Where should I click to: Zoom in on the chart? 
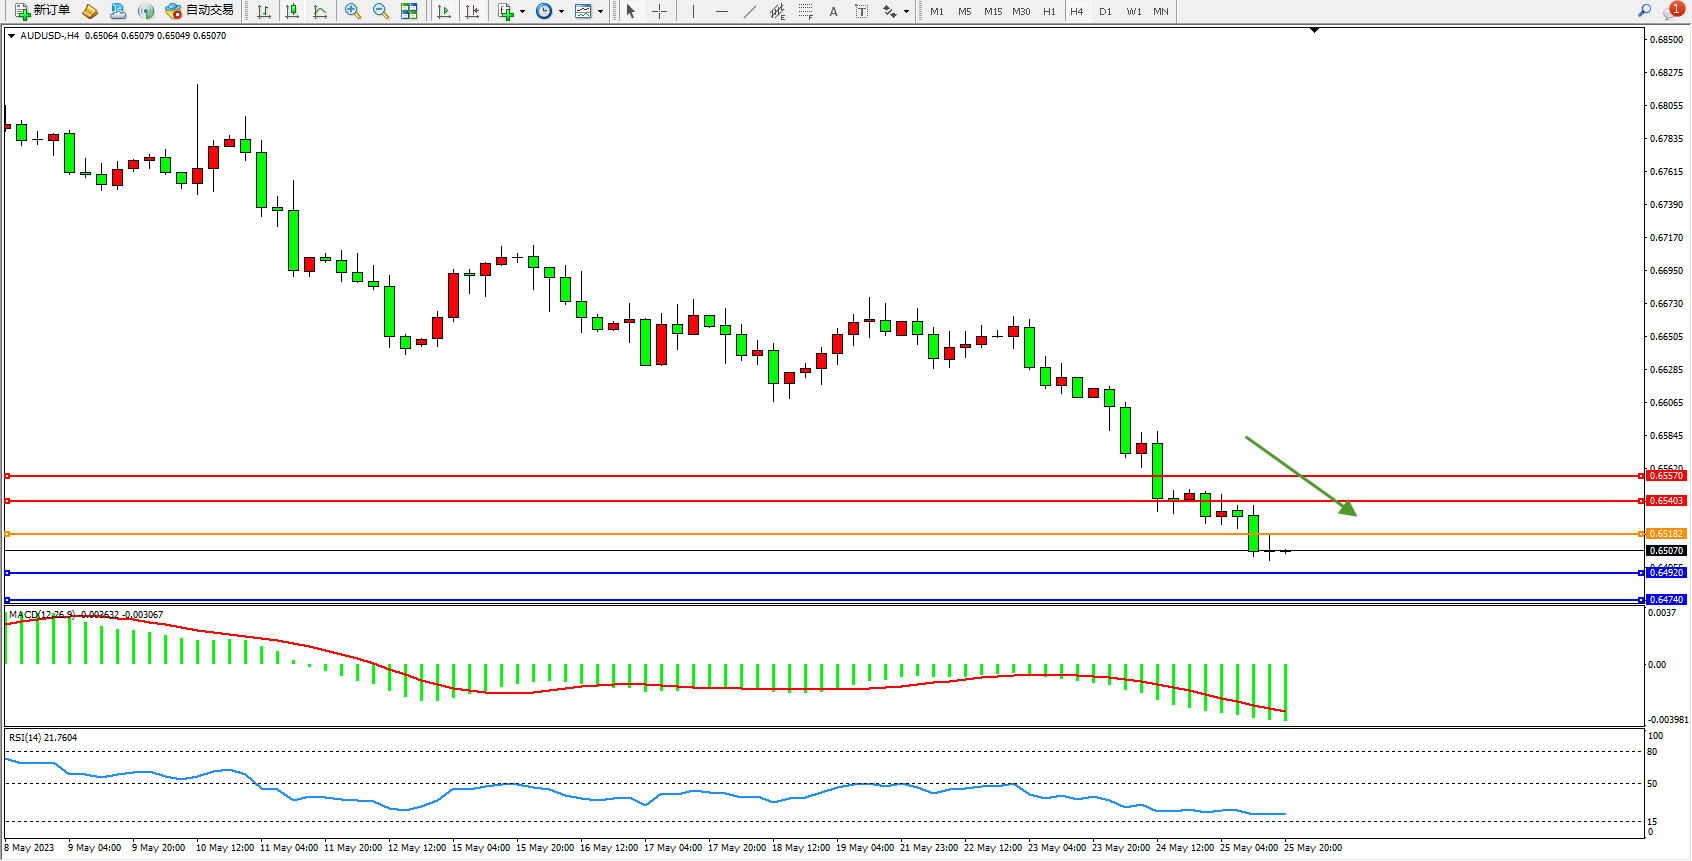(353, 11)
